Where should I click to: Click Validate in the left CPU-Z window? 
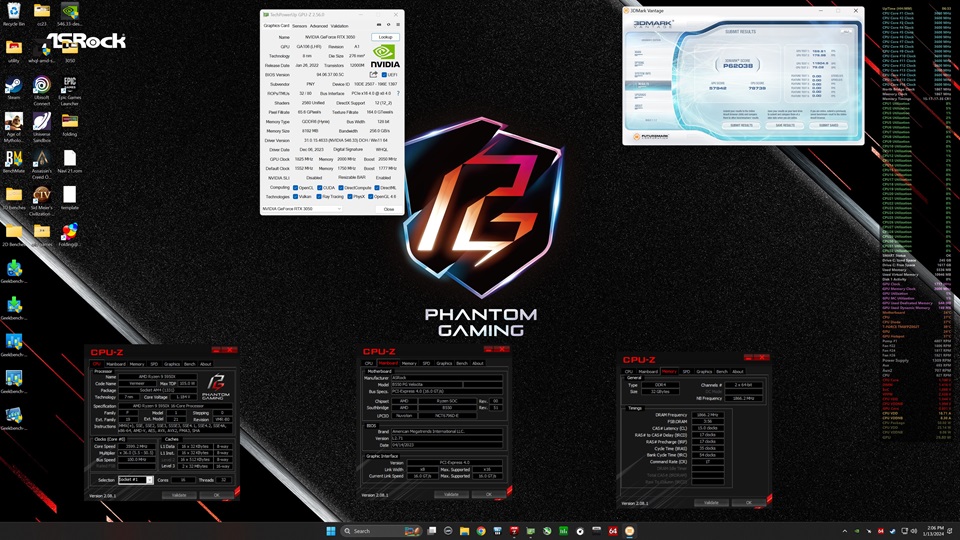point(179,495)
